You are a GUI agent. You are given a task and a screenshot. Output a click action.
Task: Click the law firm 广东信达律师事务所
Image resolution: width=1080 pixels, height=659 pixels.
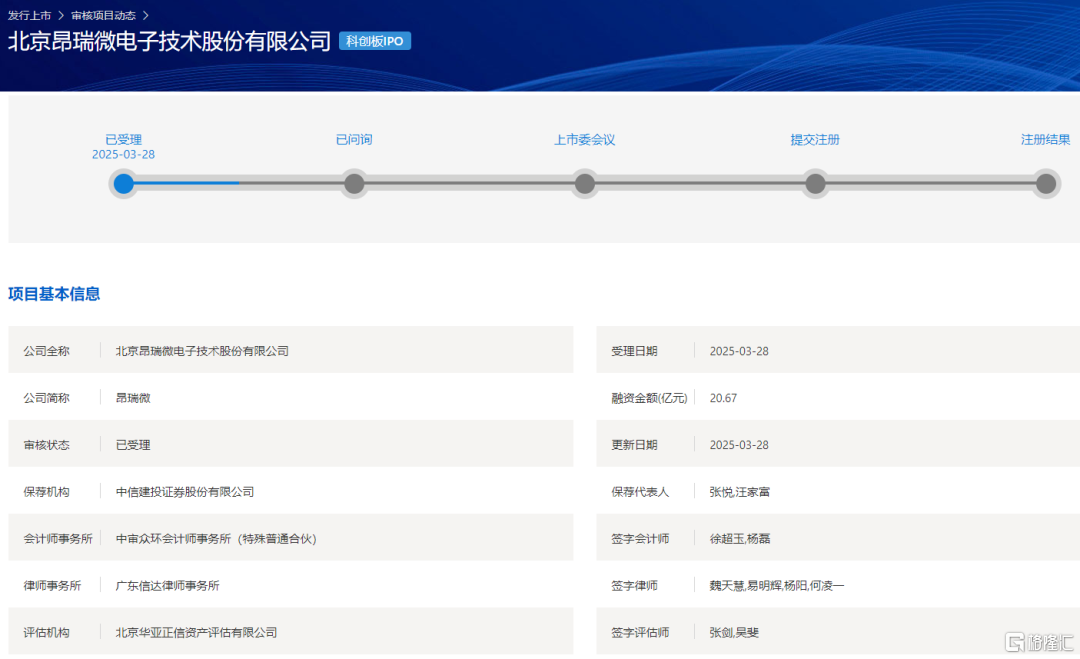click(x=167, y=585)
